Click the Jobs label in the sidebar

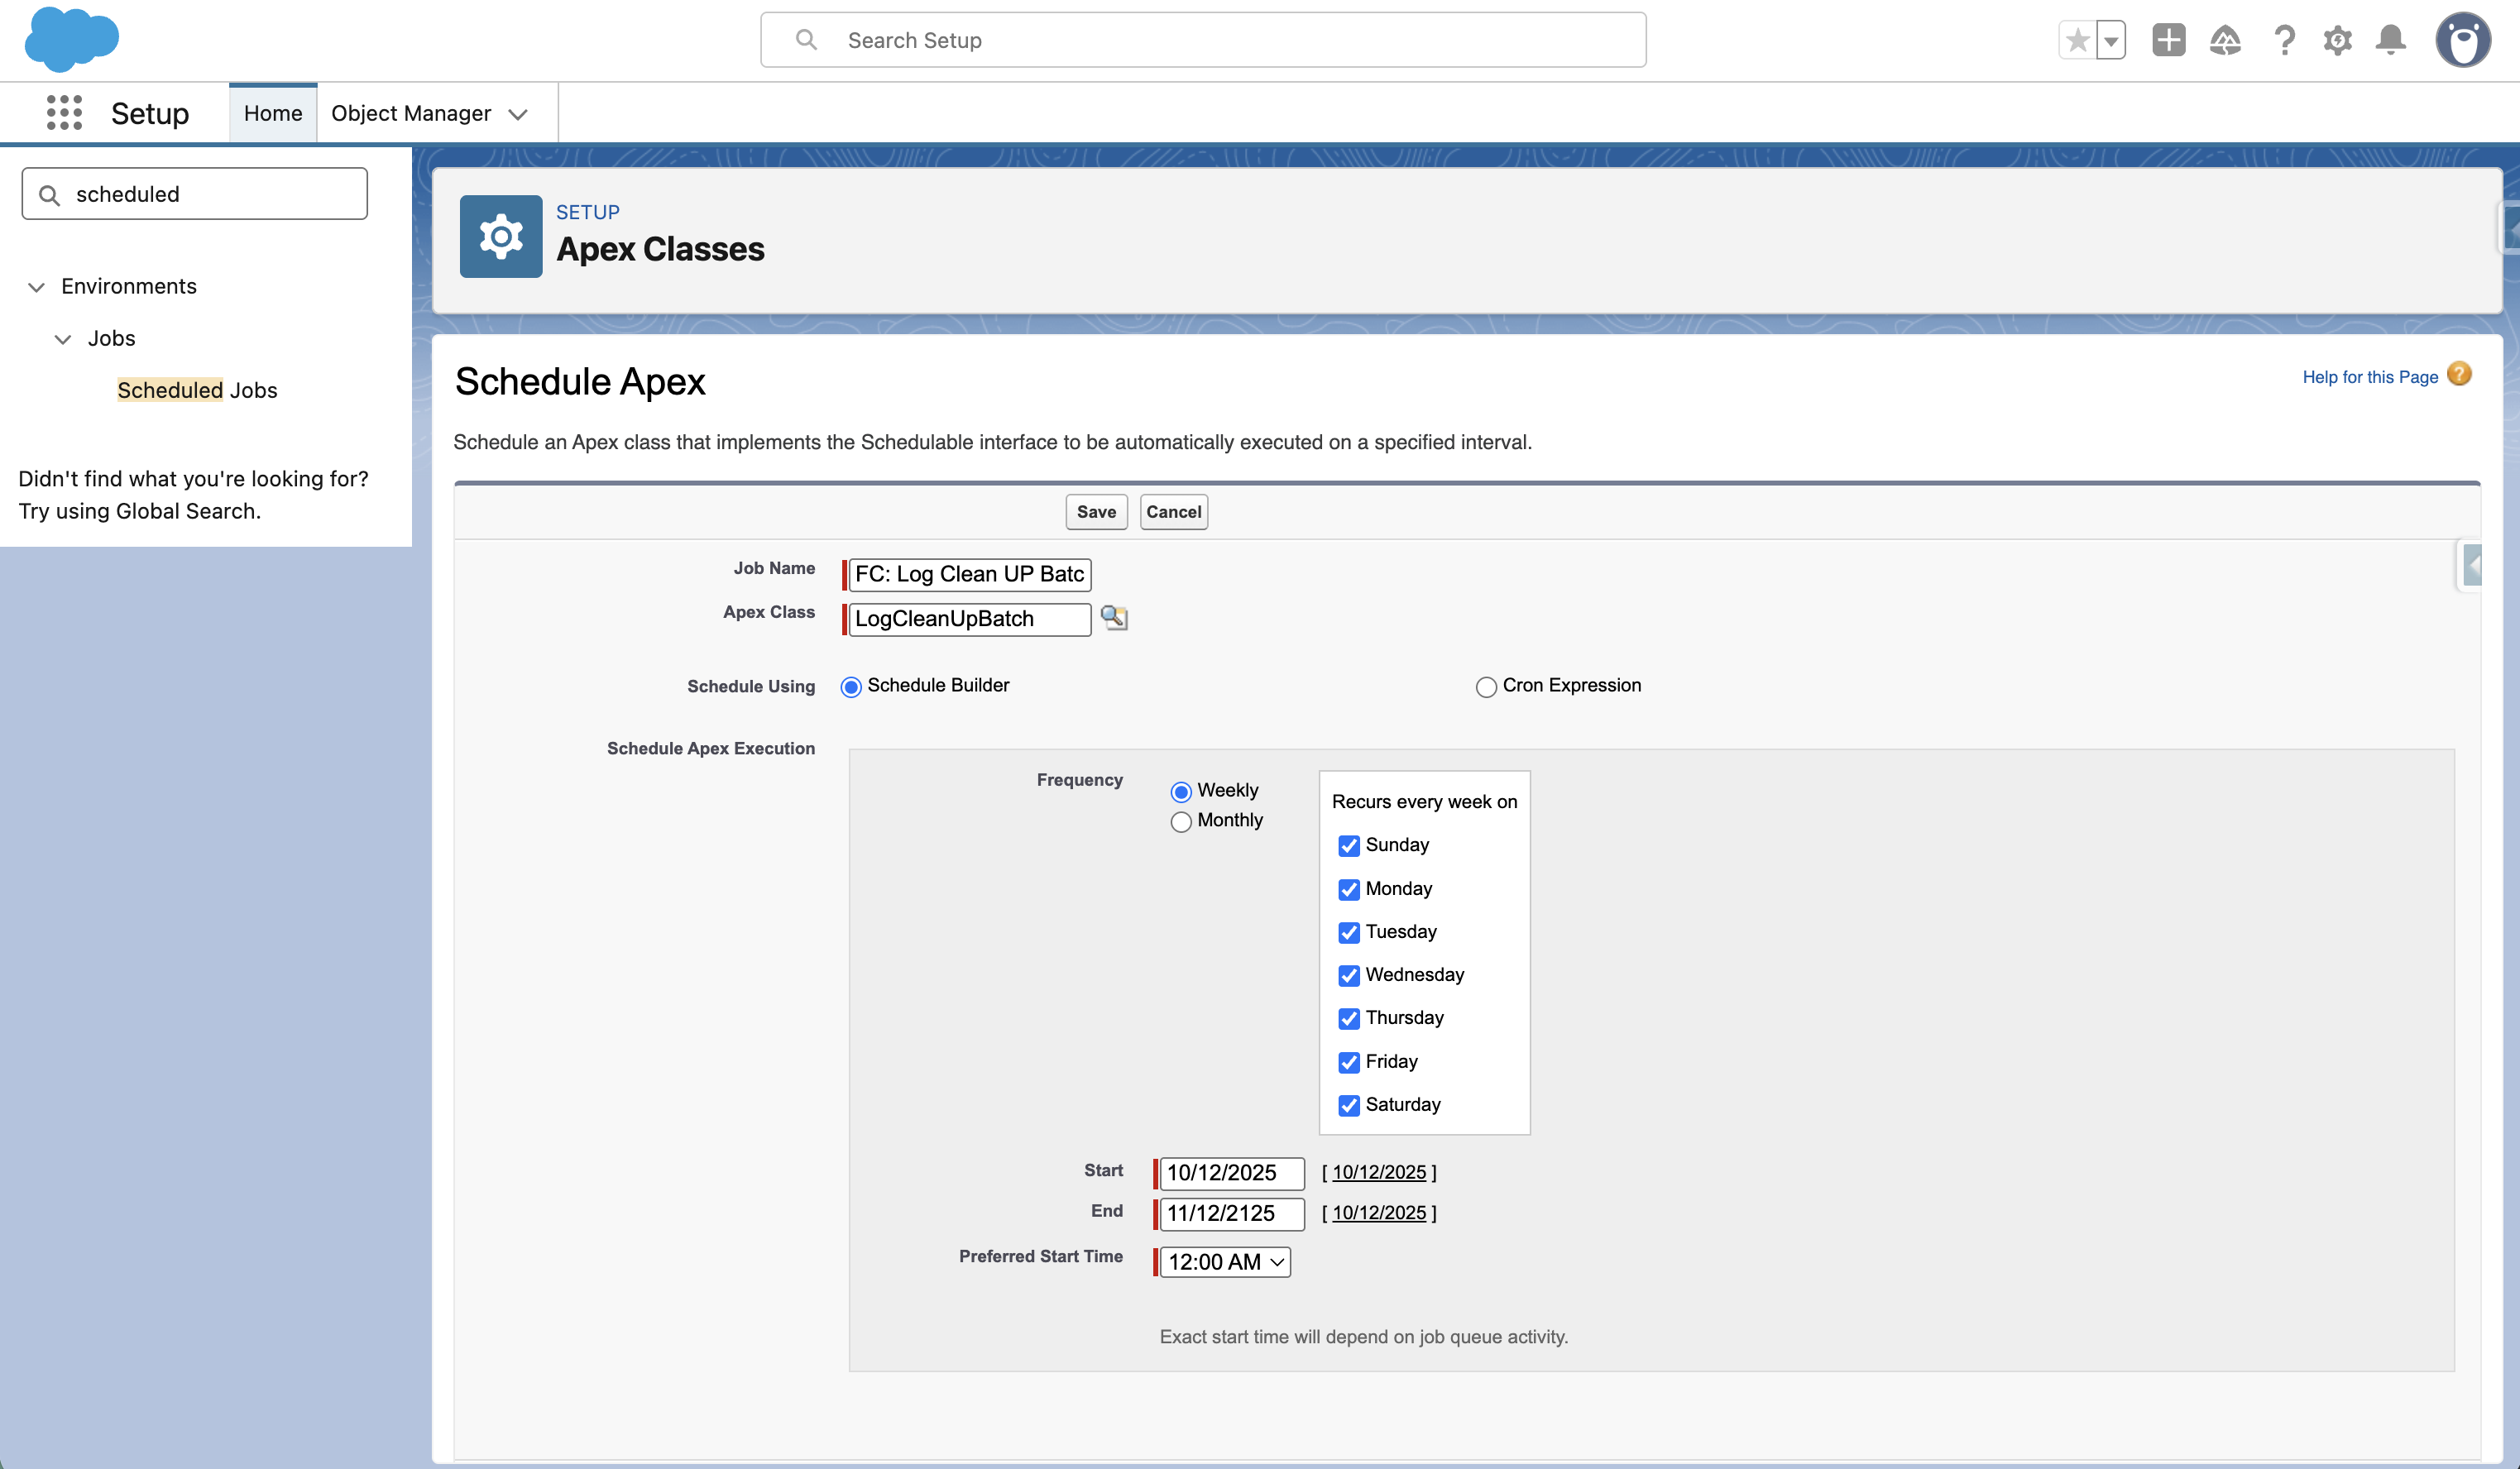(111, 339)
